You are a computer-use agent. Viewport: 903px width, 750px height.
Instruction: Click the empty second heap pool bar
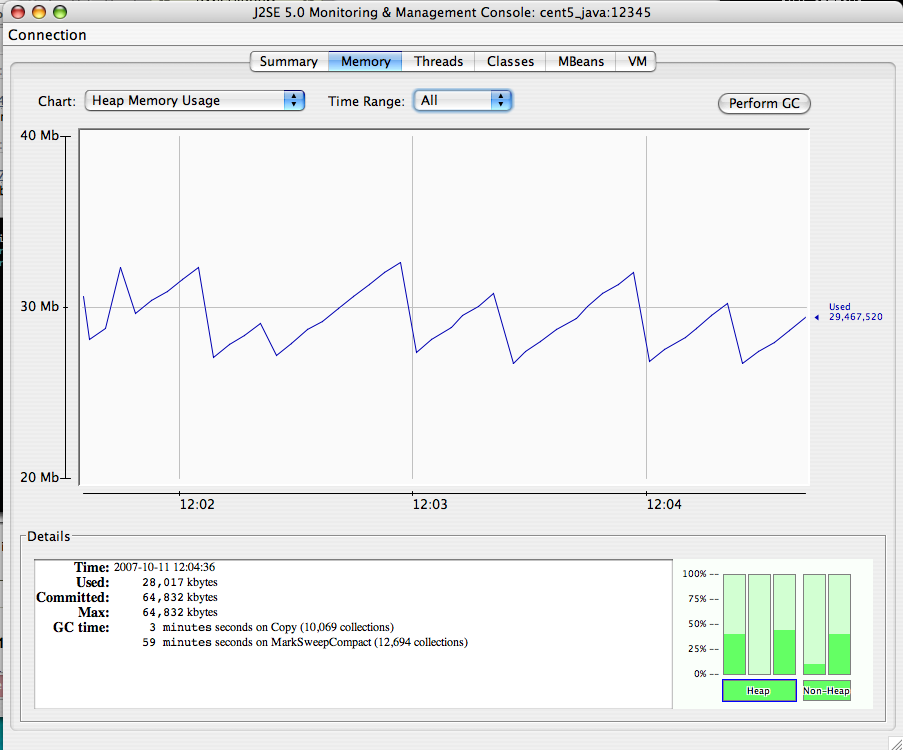(760, 624)
